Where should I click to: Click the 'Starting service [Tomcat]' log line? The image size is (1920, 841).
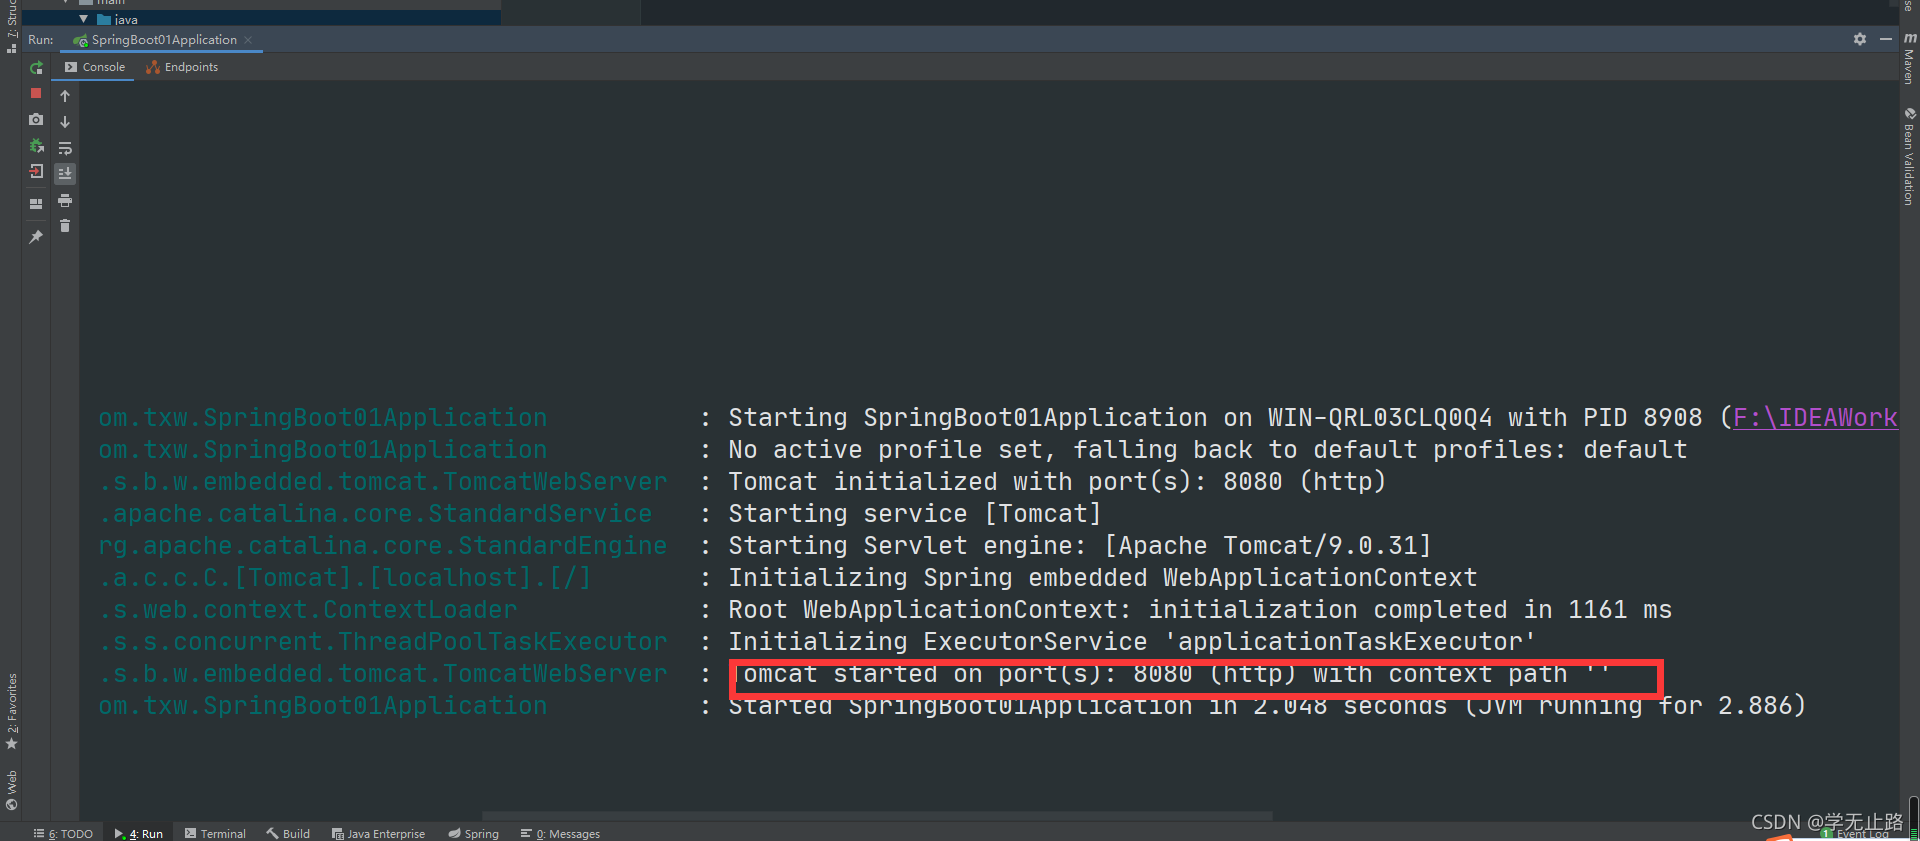914,514
